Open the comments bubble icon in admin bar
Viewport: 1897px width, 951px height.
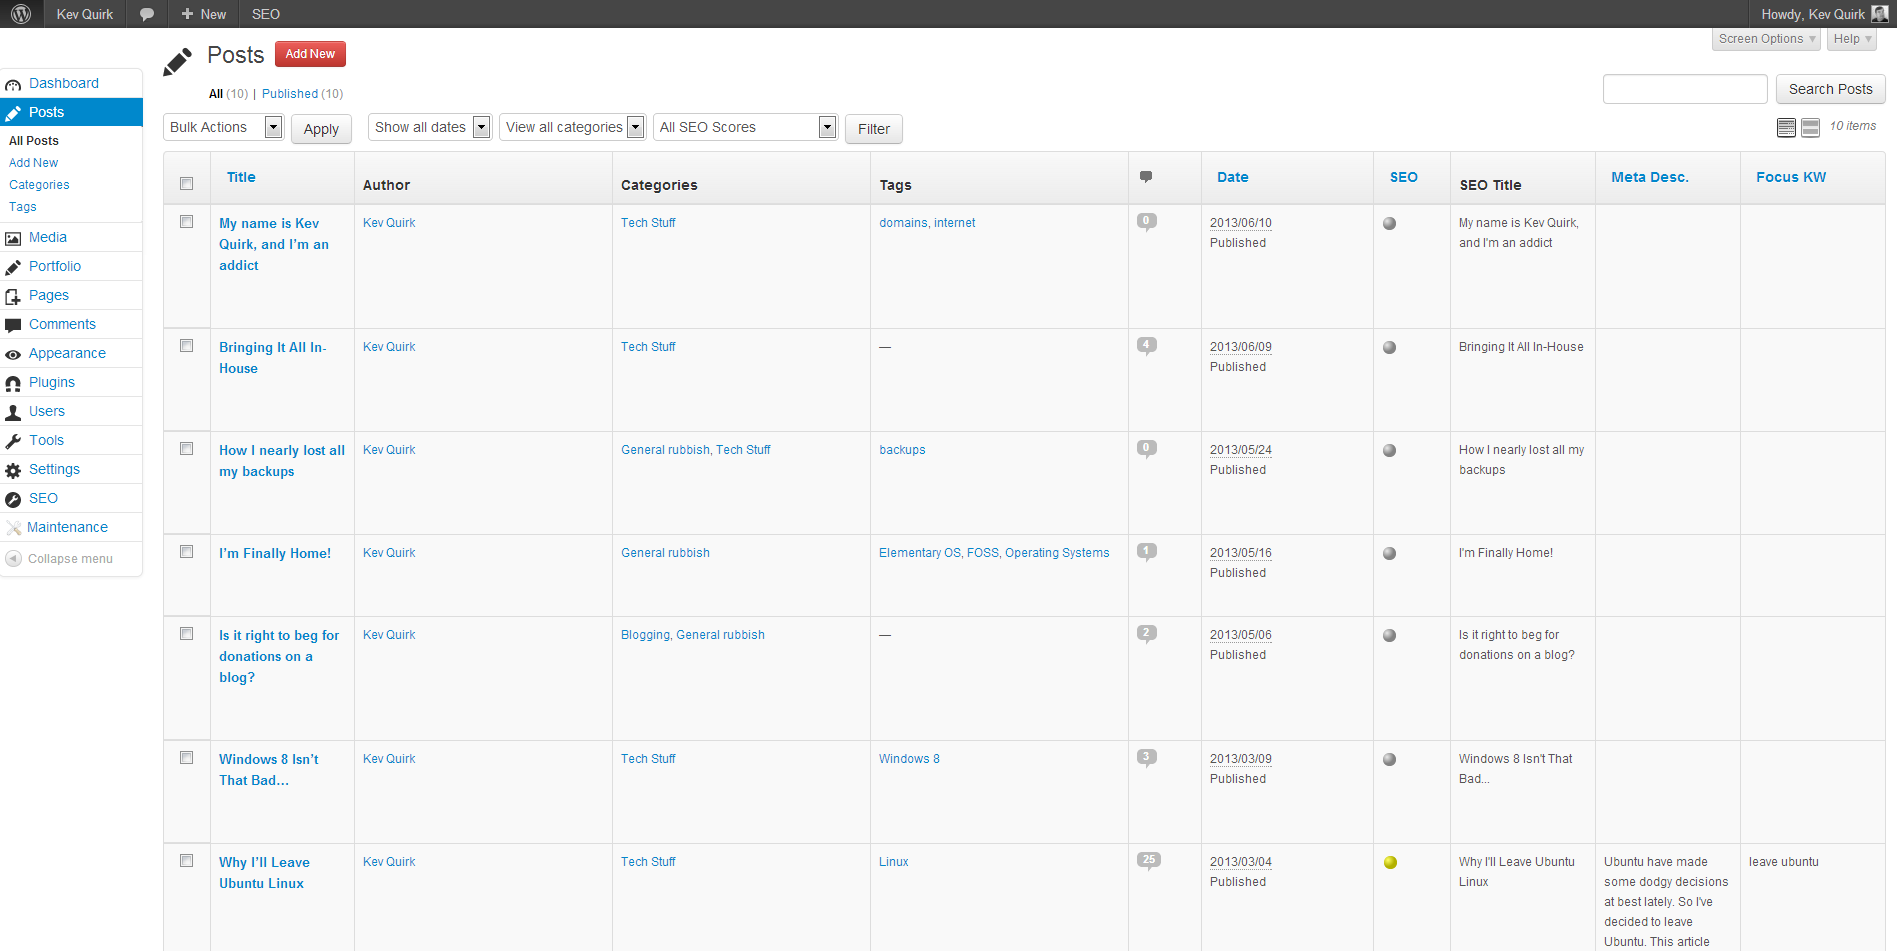point(147,14)
